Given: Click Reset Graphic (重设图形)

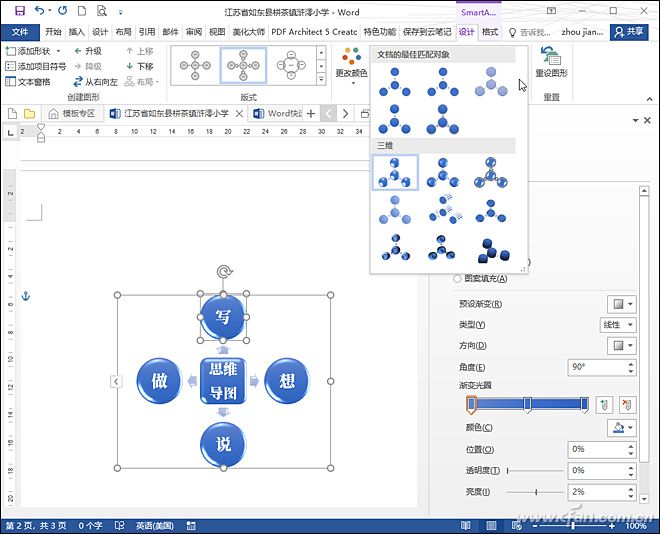Looking at the screenshot, I should (x=551, y=62).
